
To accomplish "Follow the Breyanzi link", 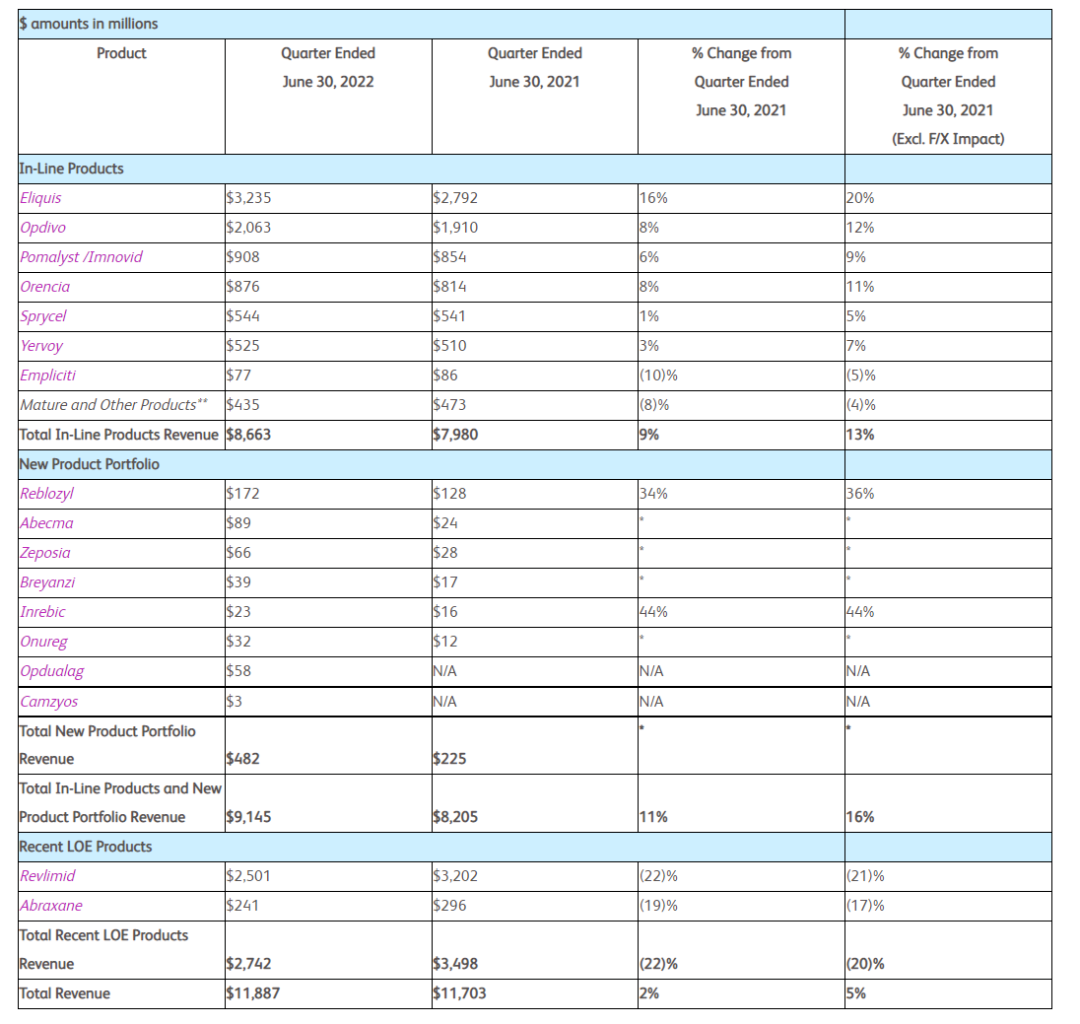I will tap(48, 583).
